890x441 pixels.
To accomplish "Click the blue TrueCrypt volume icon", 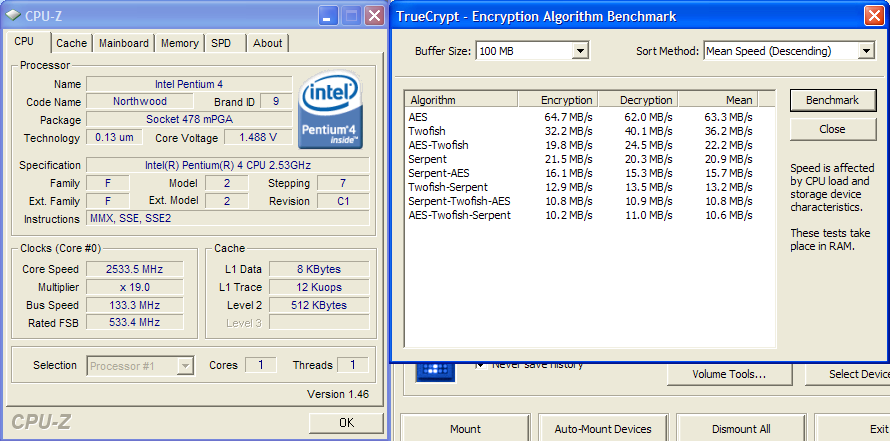I will click(435, 371).
